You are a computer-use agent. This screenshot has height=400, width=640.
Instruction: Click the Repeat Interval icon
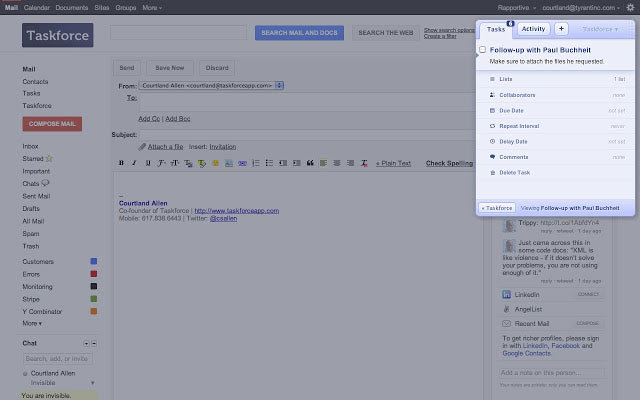(x=492, y=126)
